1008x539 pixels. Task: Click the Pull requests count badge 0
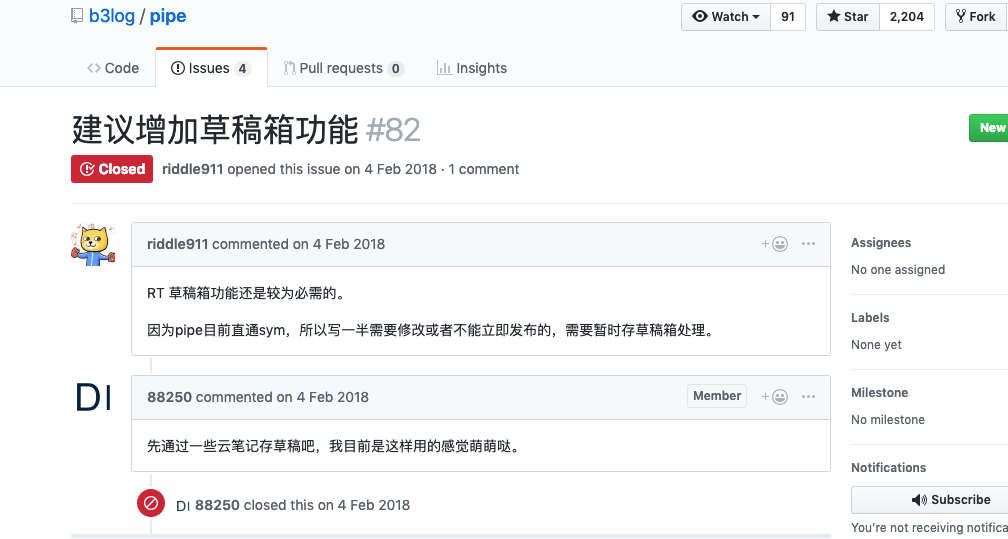(396, 69)
